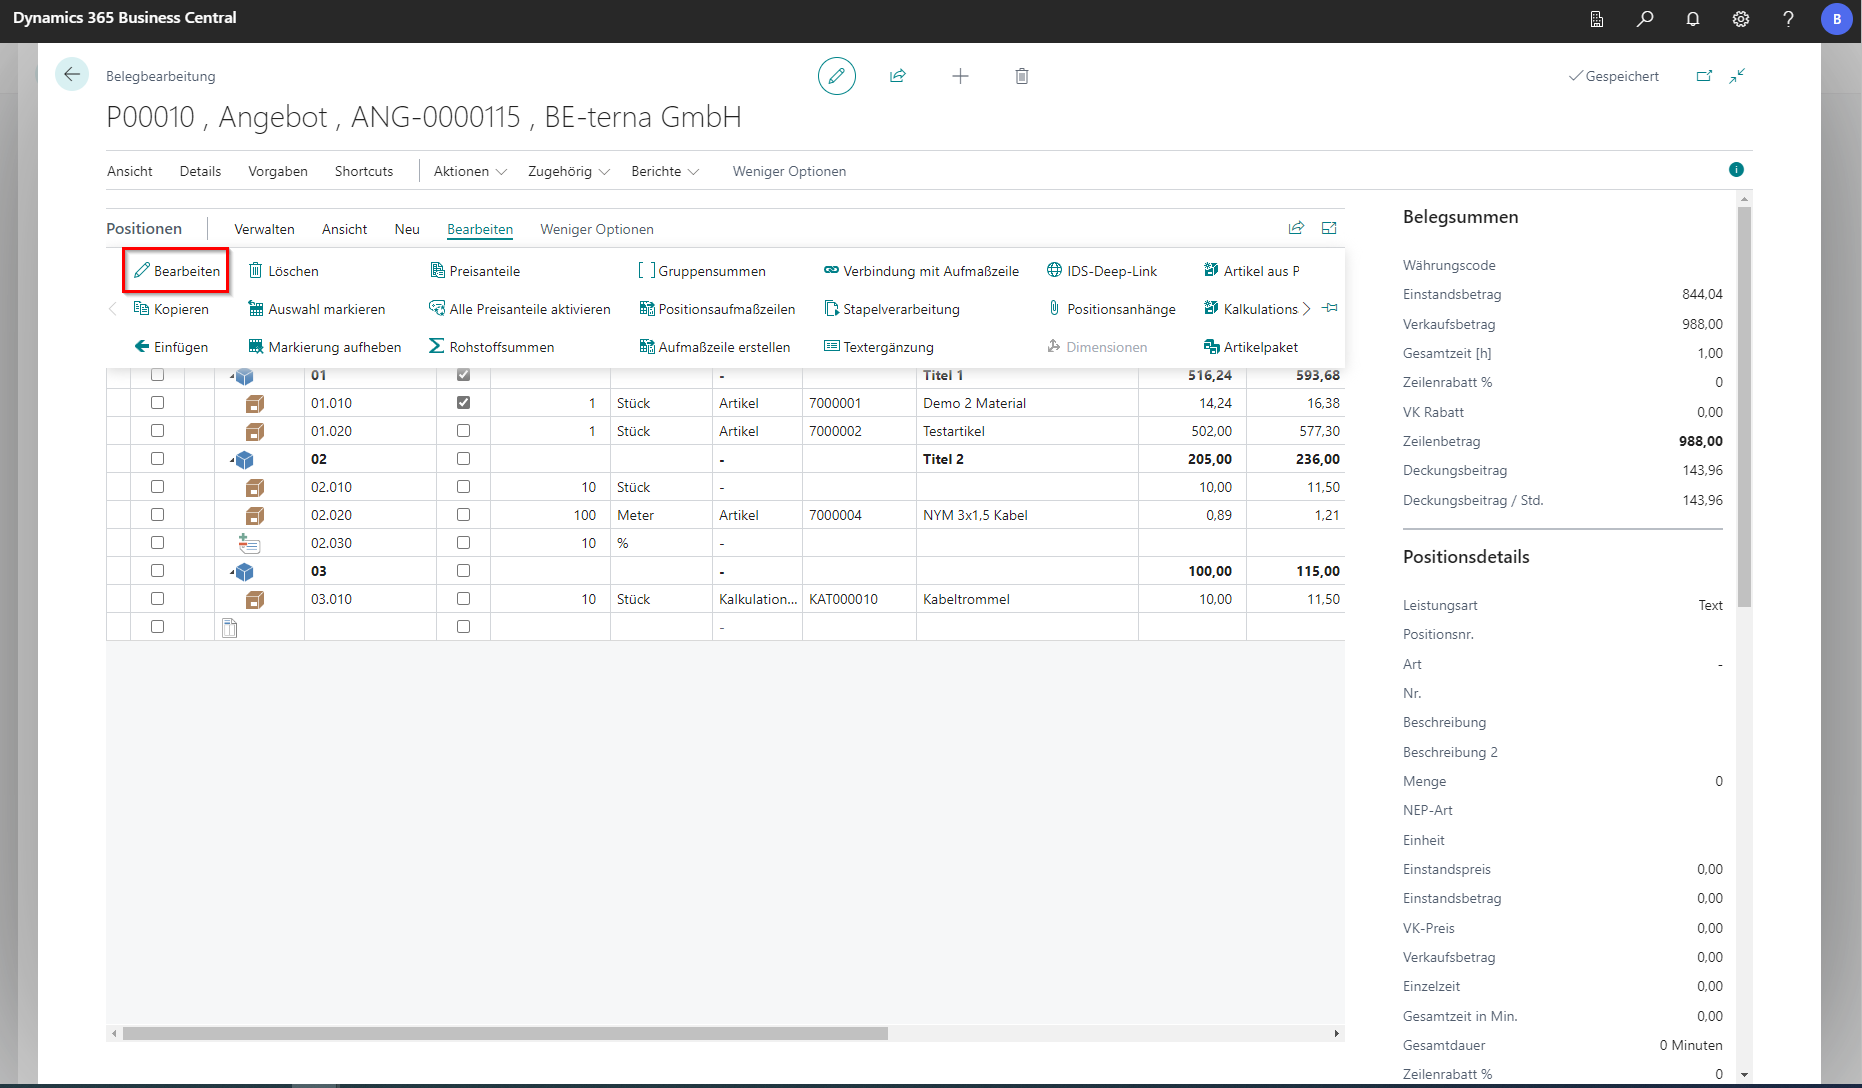Collapse the Titel 2 group row 02
The width and height of the screenshot is (1862, 1088).
(233, 461)
